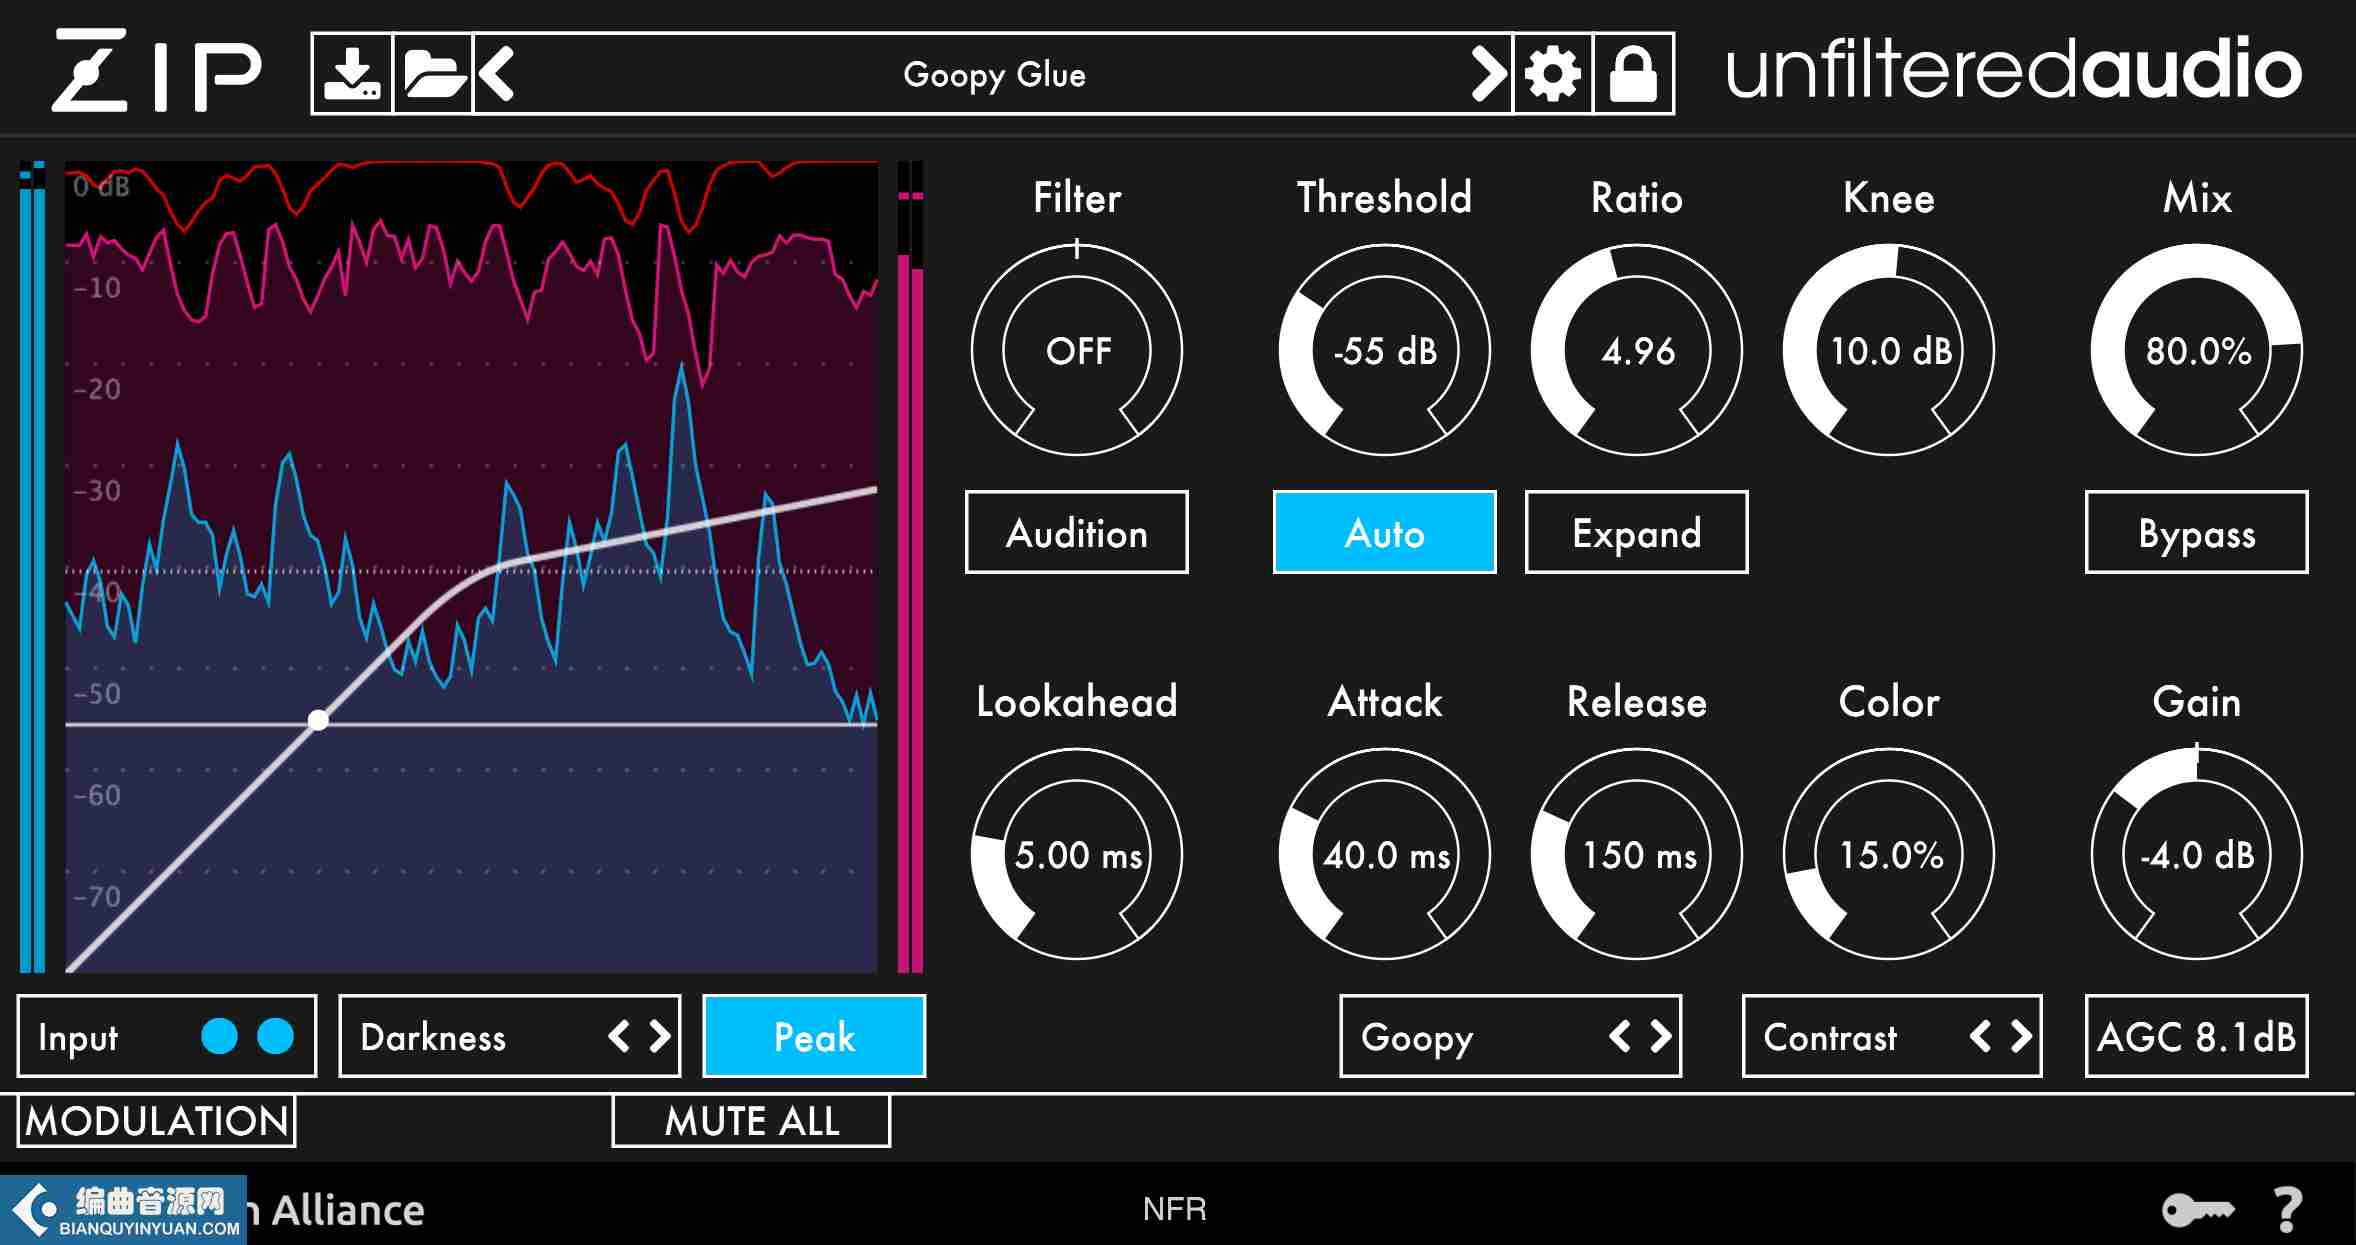Screen dimensions: 2356x1245
Task: Click the Release knob at 150 ms
Action: click(1637, 854)
